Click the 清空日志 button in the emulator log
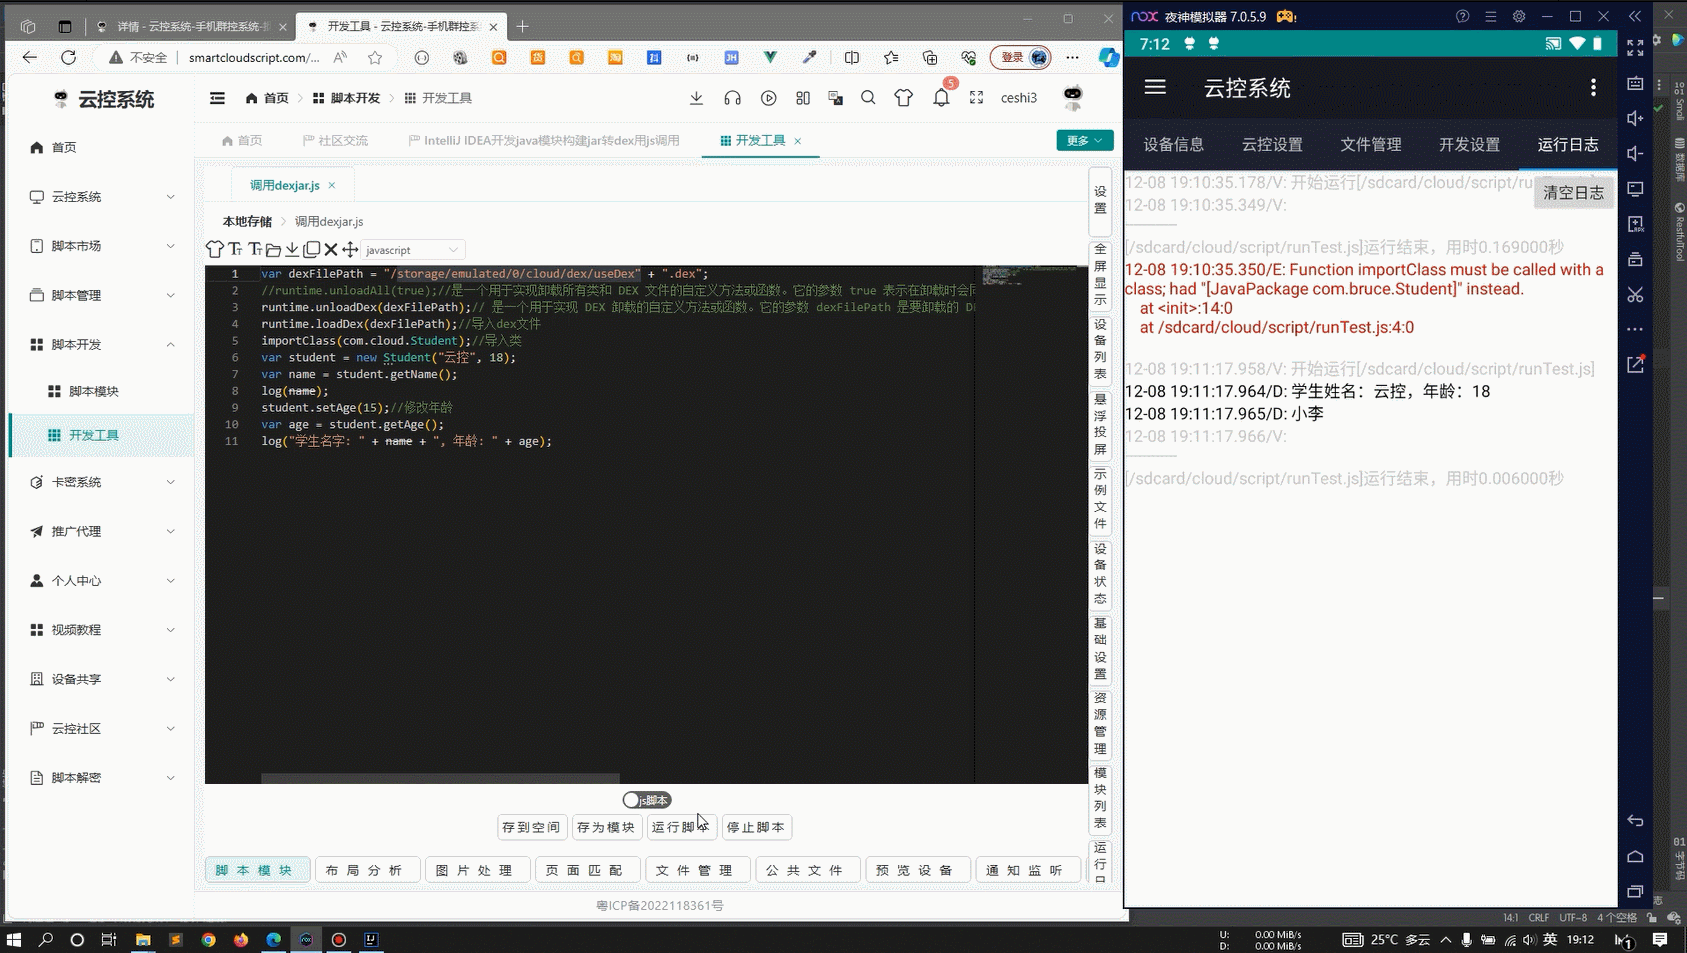This screenshot has height=953, width=1687. [x=1573, y=192]
